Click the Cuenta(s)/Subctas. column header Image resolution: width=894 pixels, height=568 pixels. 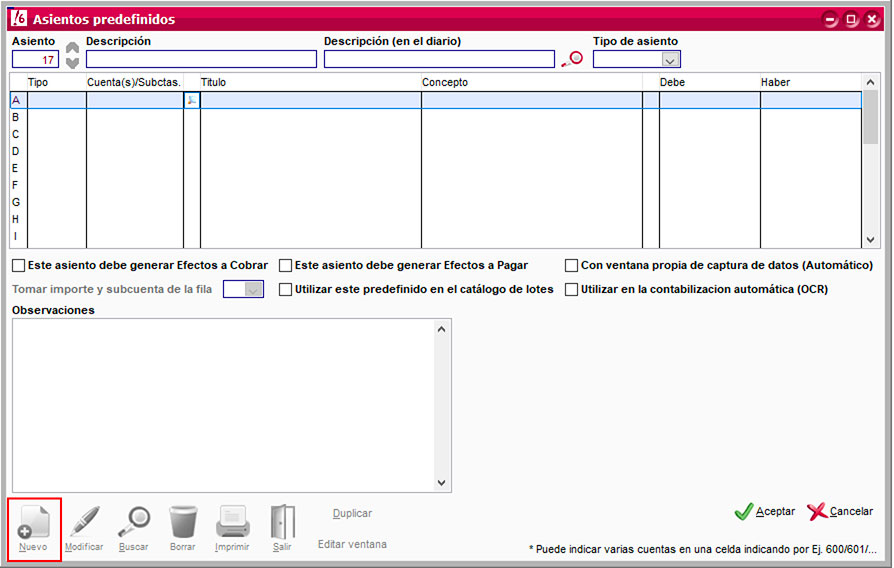click(135, 82)
